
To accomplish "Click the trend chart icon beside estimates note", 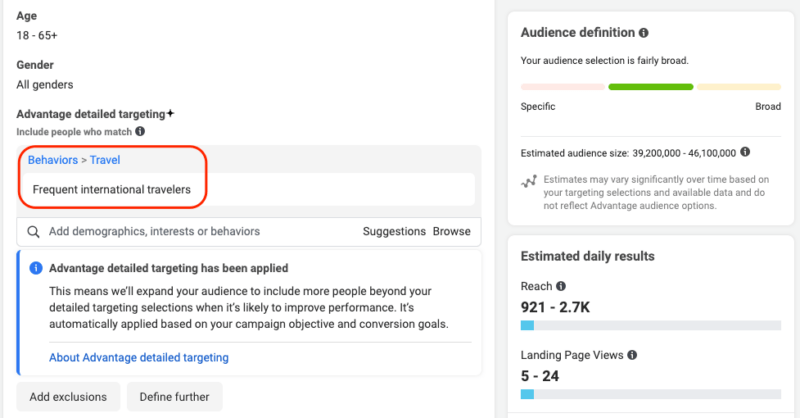I will click(x=529, y=182).
